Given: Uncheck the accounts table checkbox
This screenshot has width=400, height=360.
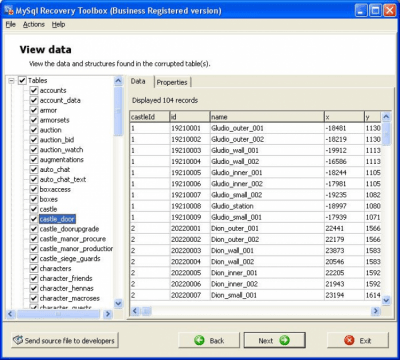Looking at the screenshot, I should [x=34, y=90].
